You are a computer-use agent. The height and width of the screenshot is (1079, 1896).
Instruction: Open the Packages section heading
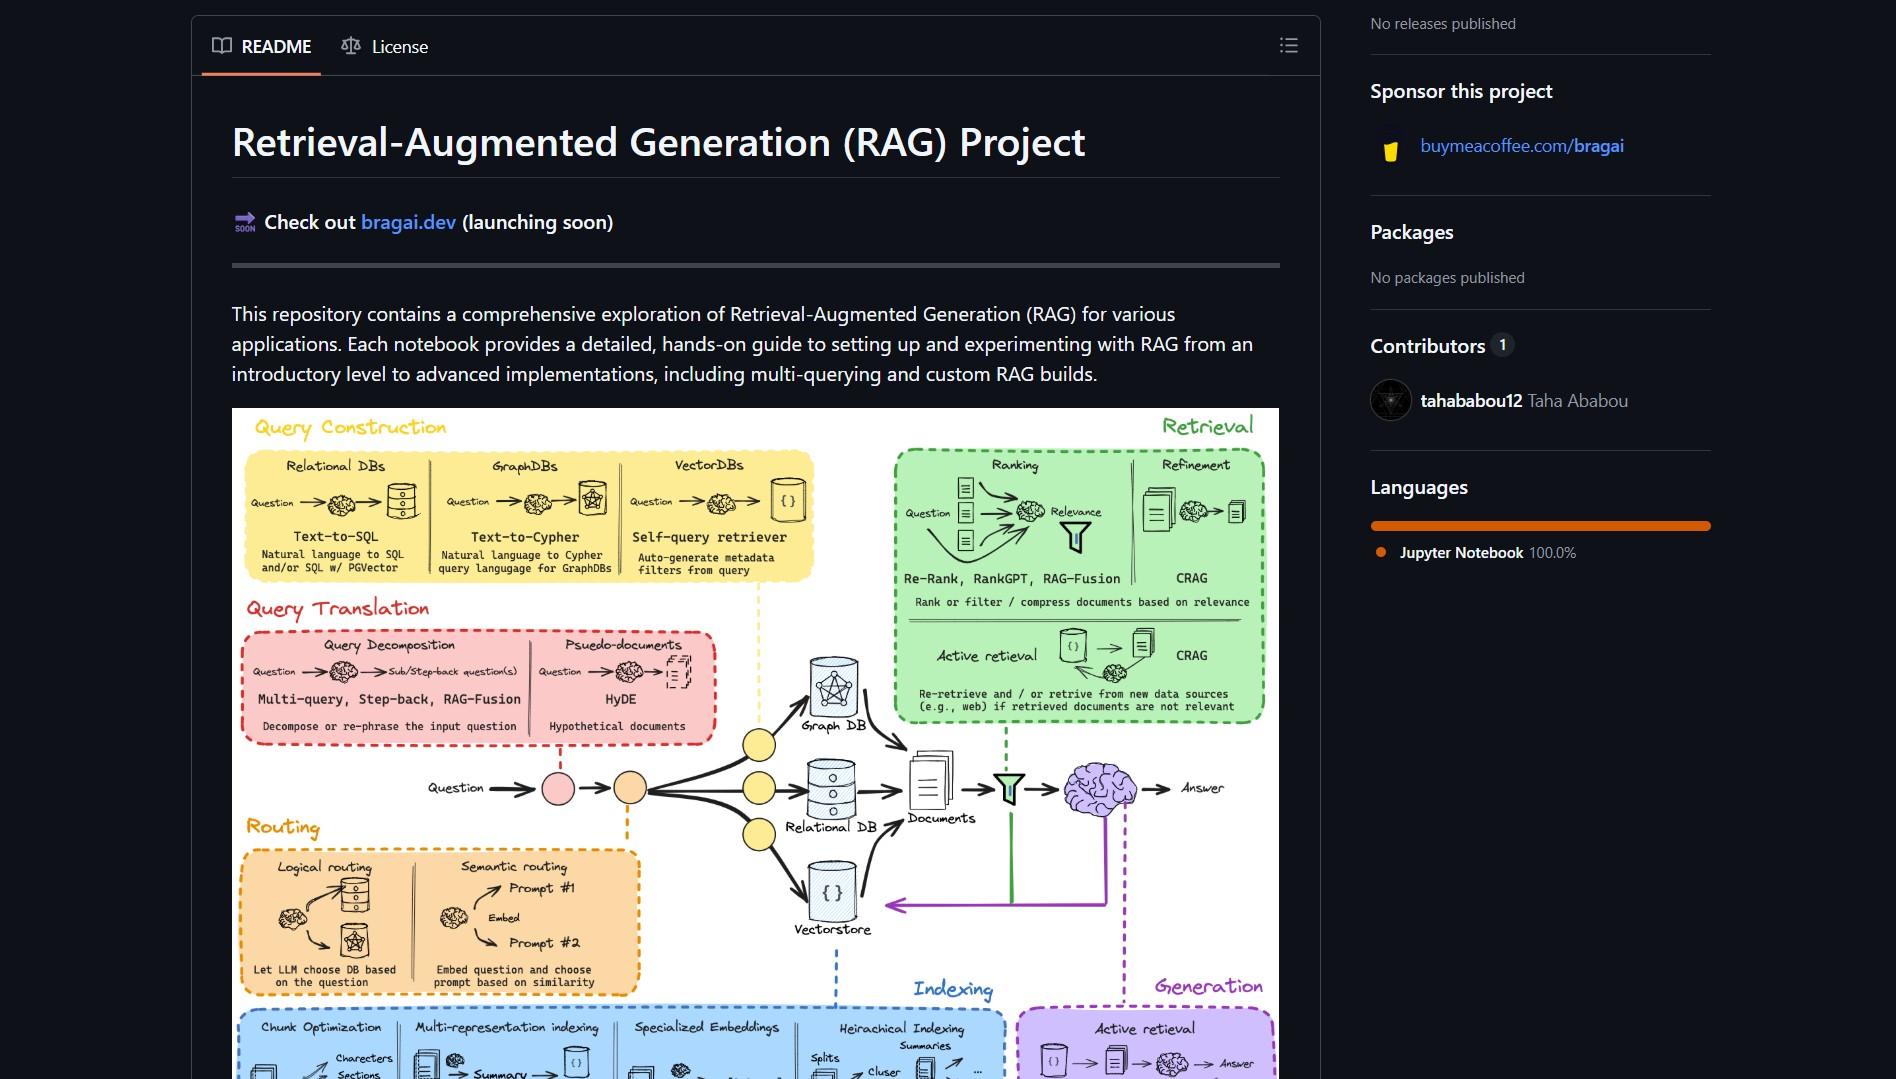point(1411,232)
